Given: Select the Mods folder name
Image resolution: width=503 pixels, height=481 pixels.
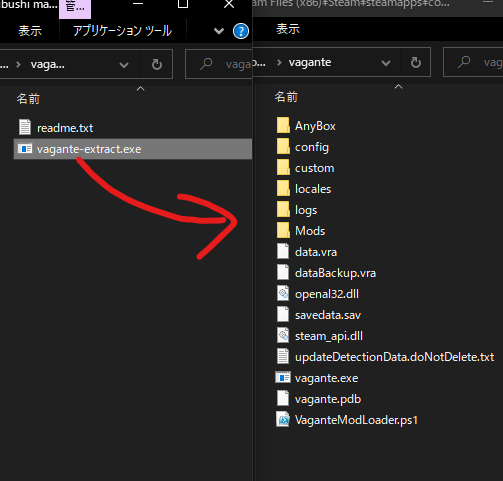Looking at the screenshot, I should 310,231.
